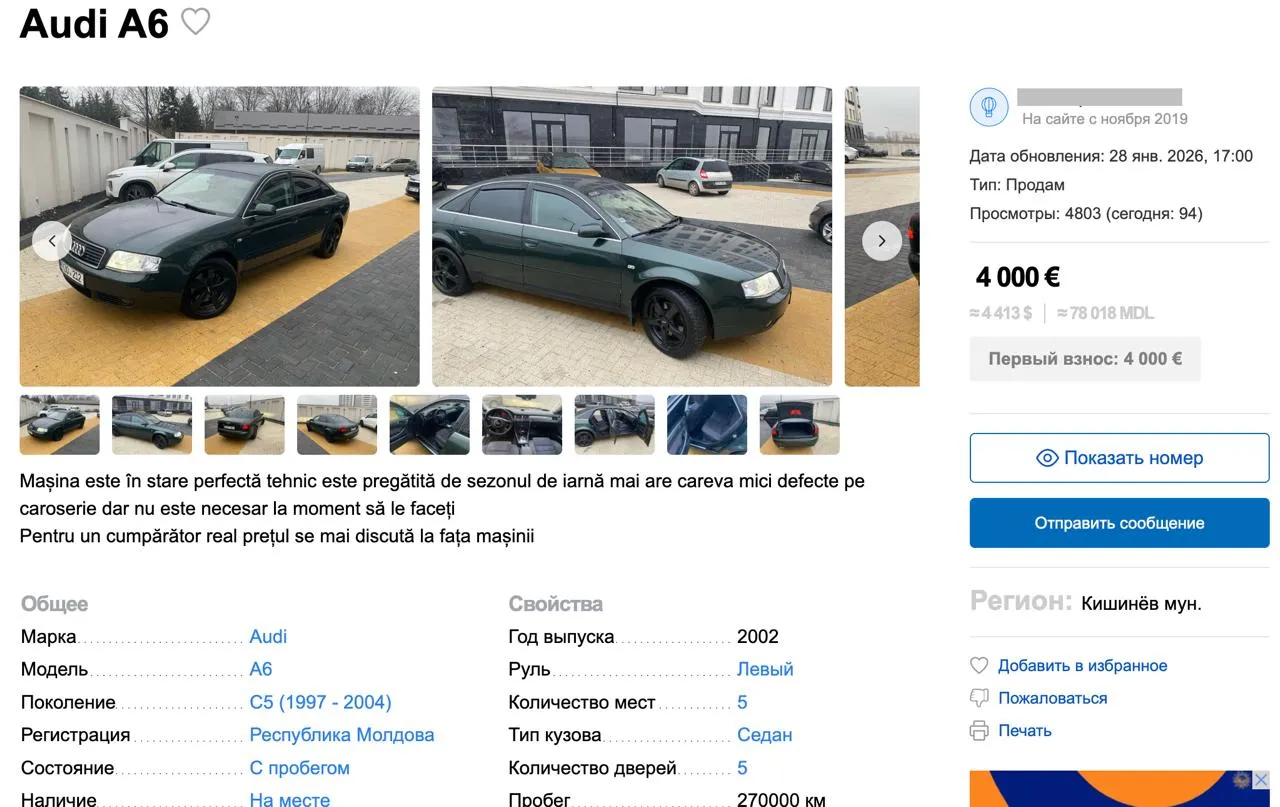Send a message via Отправить сообщение
Image resolution: width=1280 pixels, height=807 pixels.
point(1119,523)
